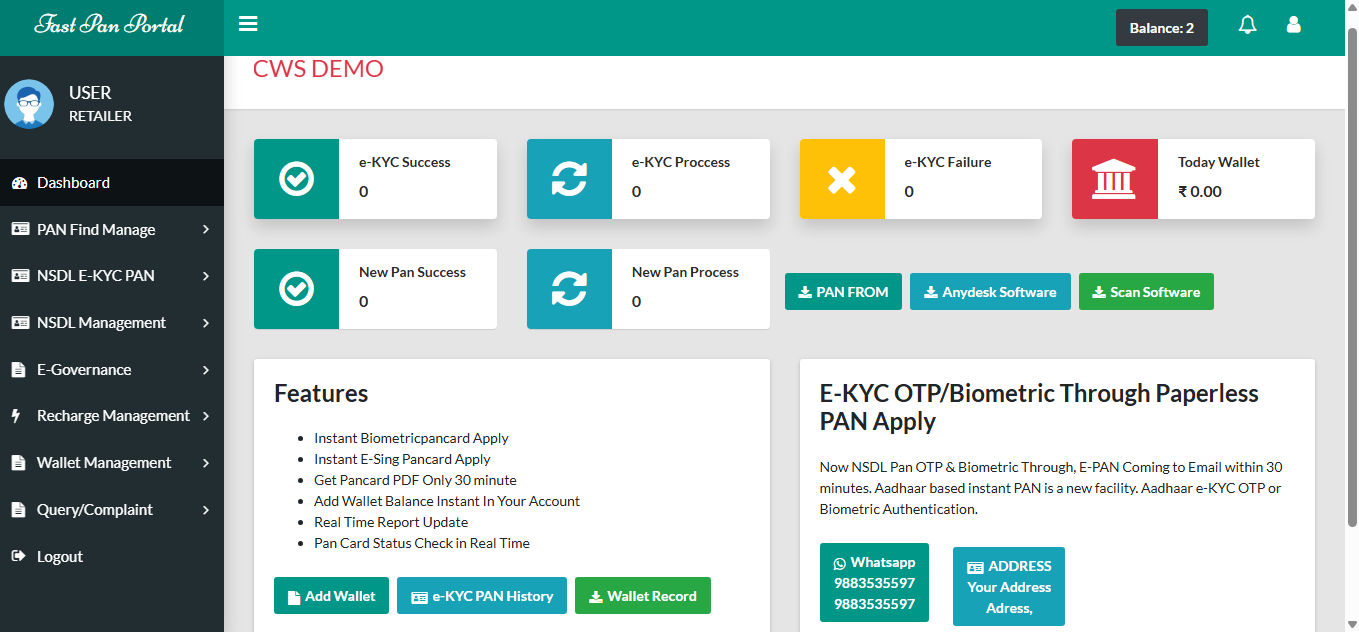
Task: Click the user avatar in sidebar
Action: (29, 104)
